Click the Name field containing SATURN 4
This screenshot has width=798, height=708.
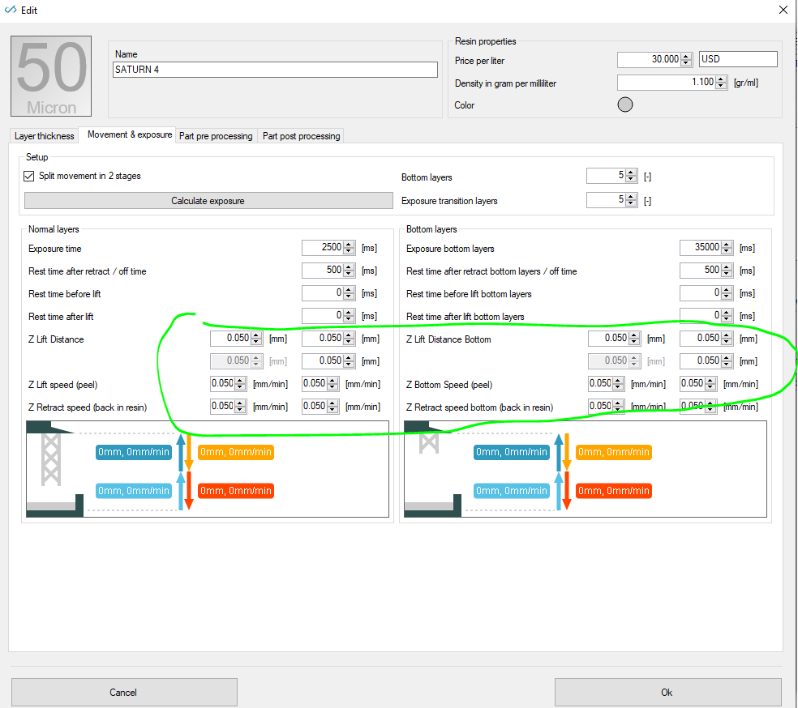[275, 70]
